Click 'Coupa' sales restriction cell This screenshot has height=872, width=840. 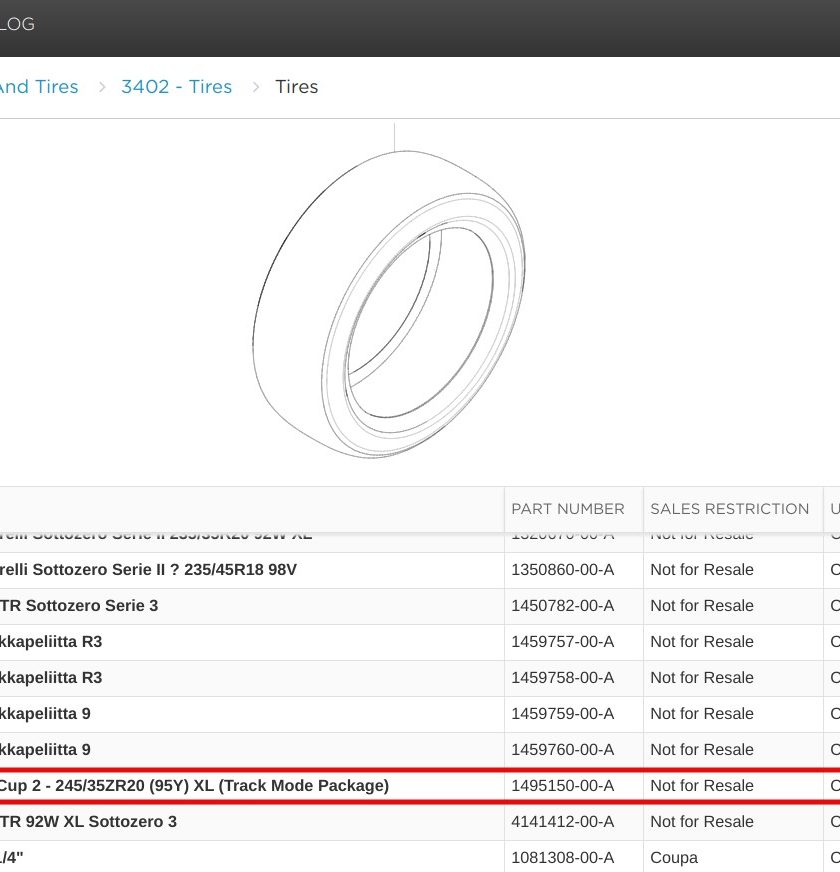pyautogui.click(x=674, y=858)
